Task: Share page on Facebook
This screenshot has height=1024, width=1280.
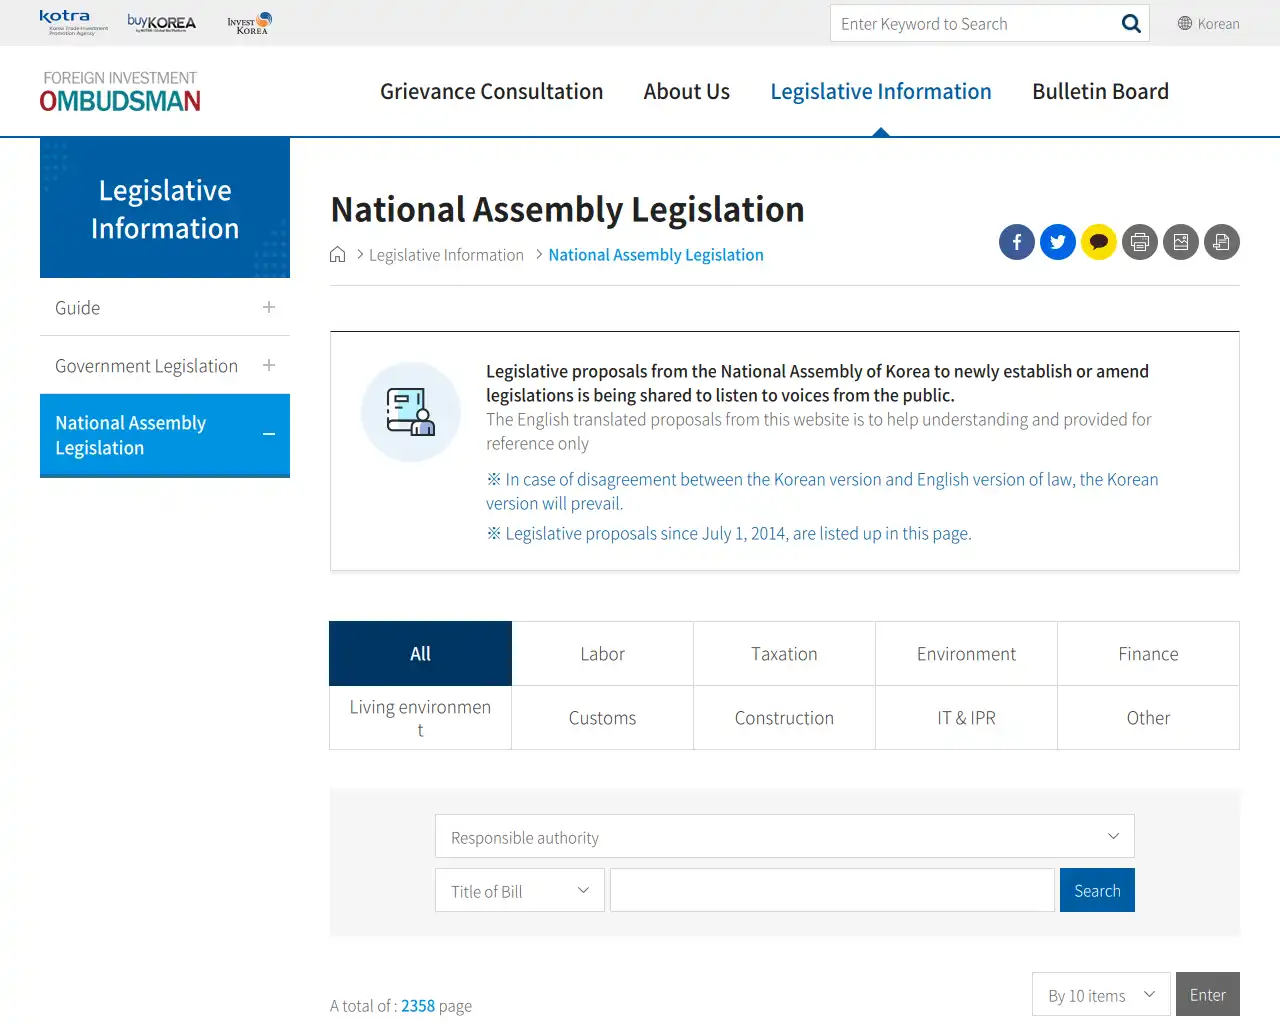Action: tap(1016, 242)
